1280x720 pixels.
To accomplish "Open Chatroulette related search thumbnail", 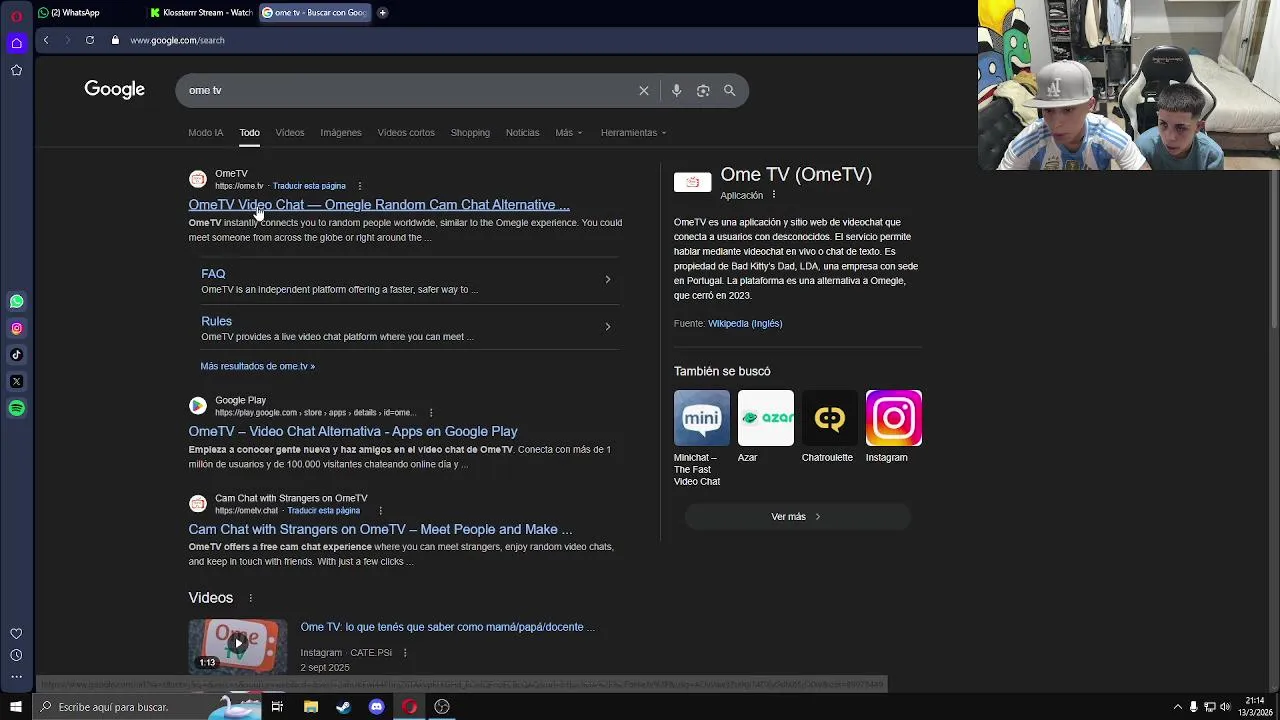I will pyautogui.click(x=830, y=418).
